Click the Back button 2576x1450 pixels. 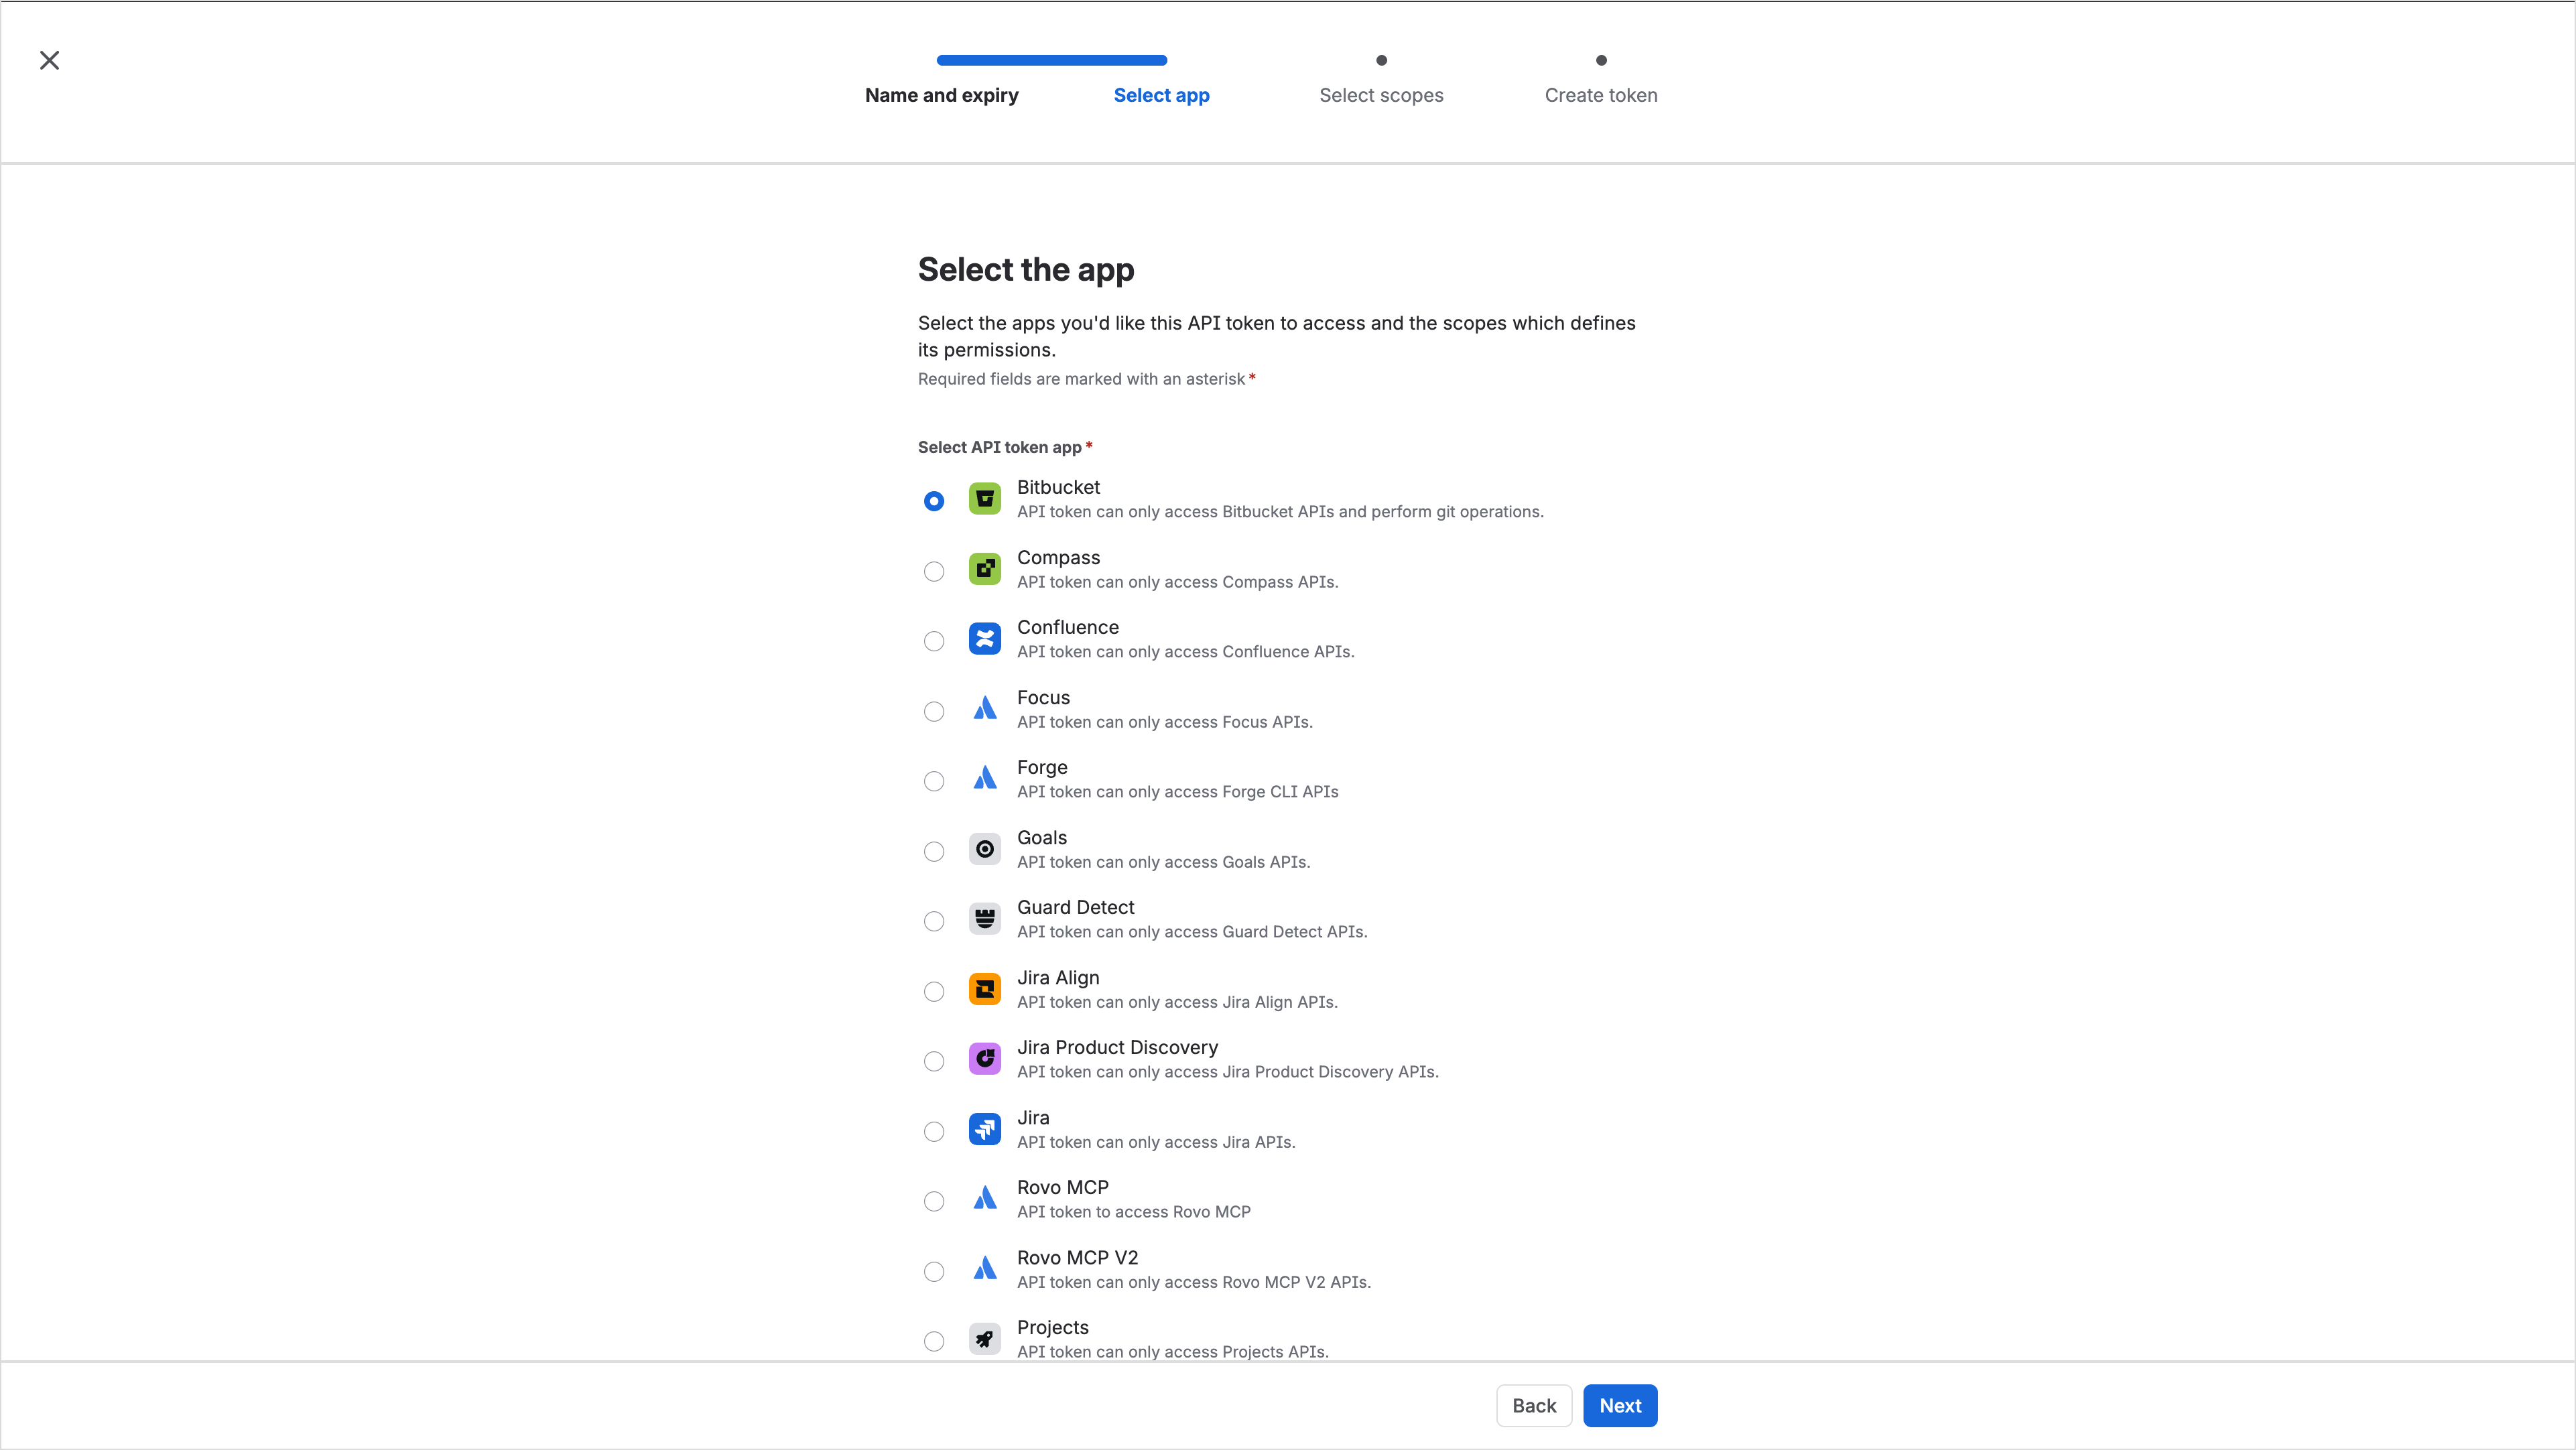coord(1534,1405)
